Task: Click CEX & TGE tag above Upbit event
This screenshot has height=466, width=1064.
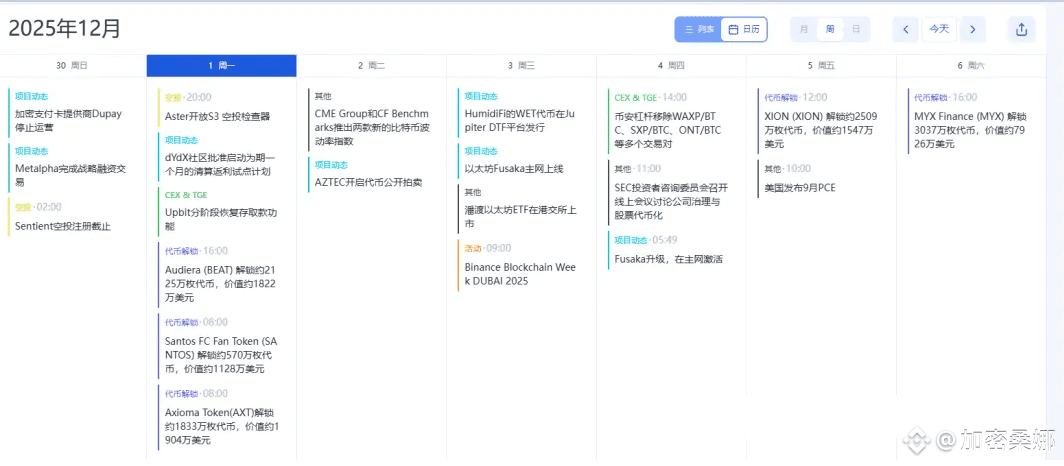Action: (x=187, y=195)
